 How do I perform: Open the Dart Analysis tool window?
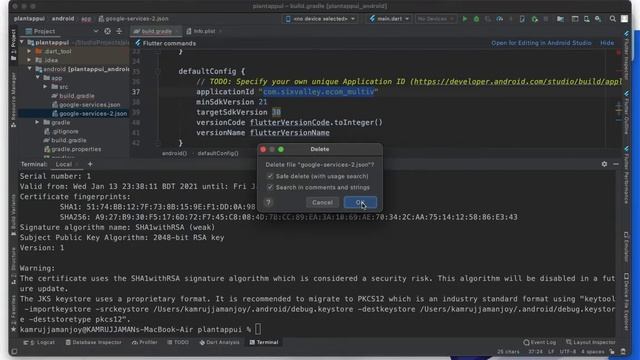click(x=220, y=342)
